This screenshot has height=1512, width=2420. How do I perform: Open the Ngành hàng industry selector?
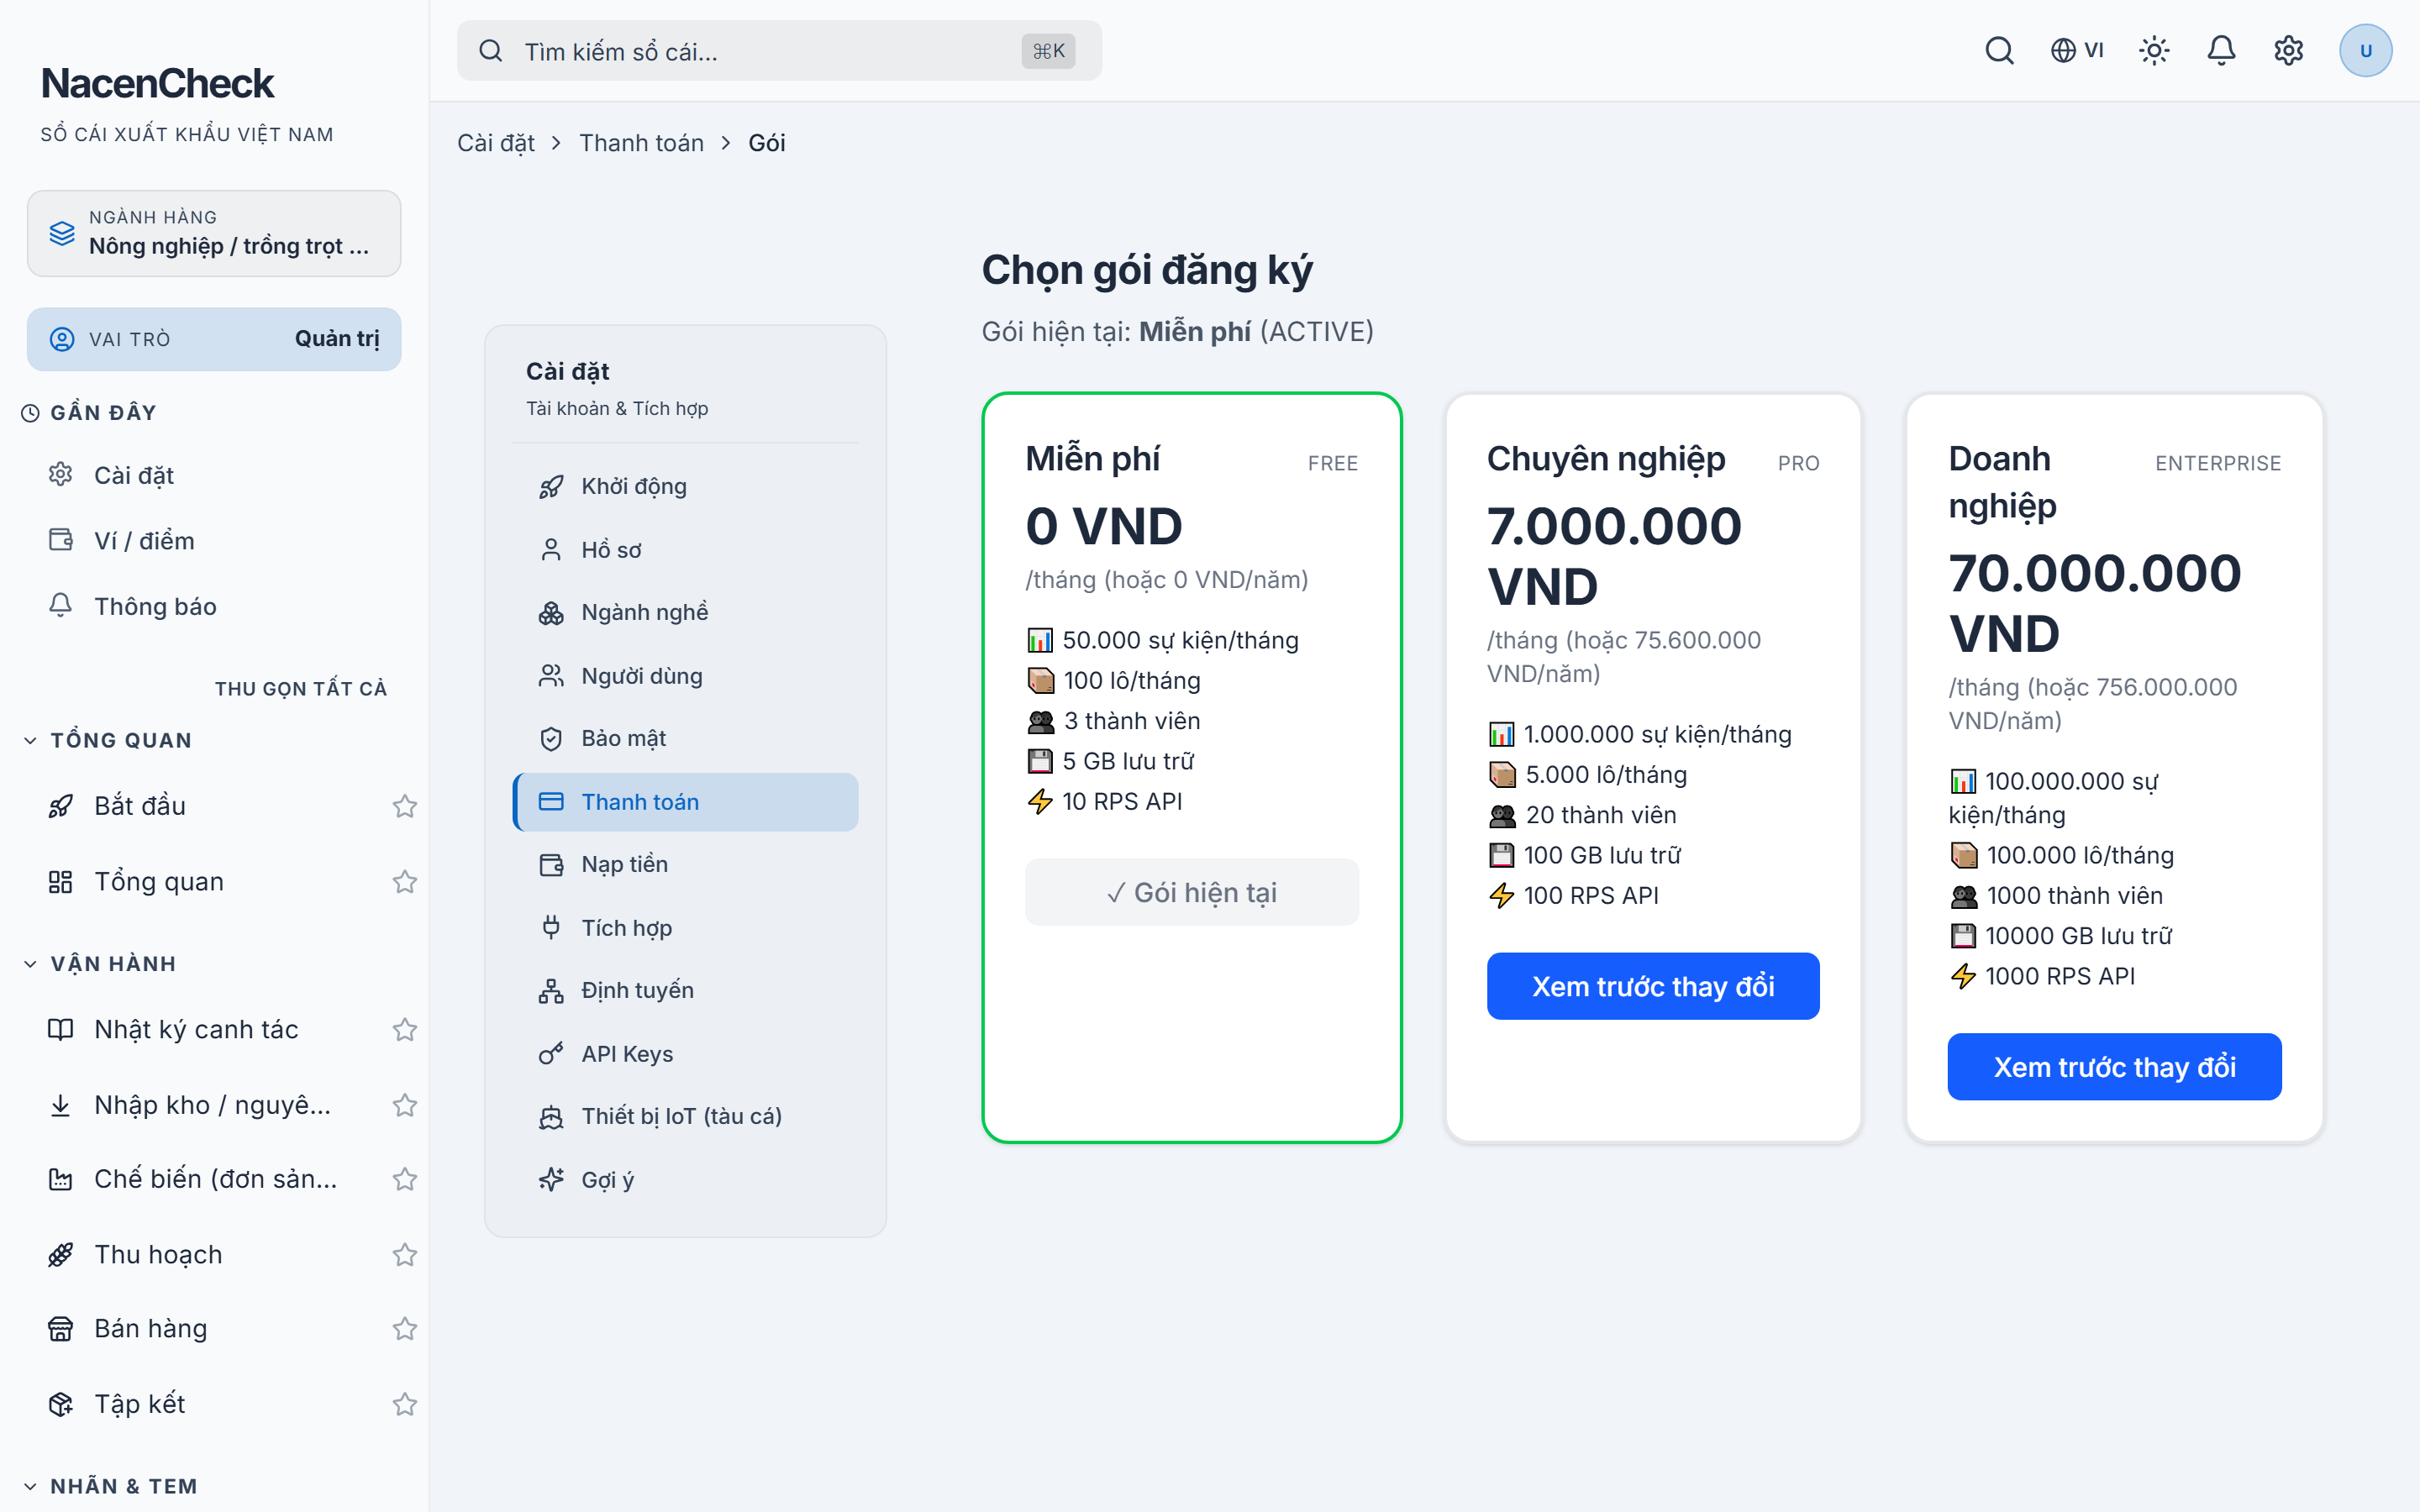pos(214,233)
